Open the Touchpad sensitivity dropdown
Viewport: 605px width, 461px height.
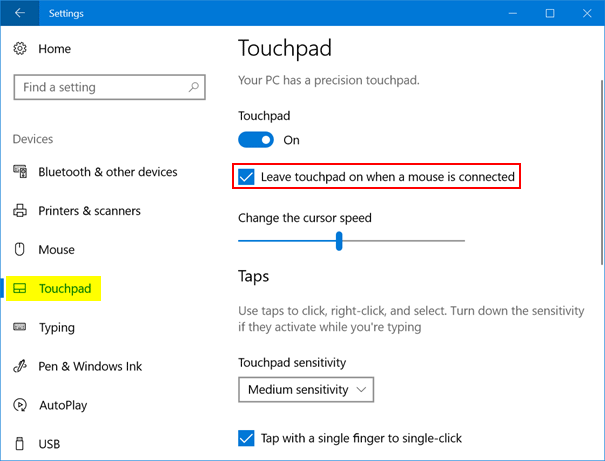306,389
